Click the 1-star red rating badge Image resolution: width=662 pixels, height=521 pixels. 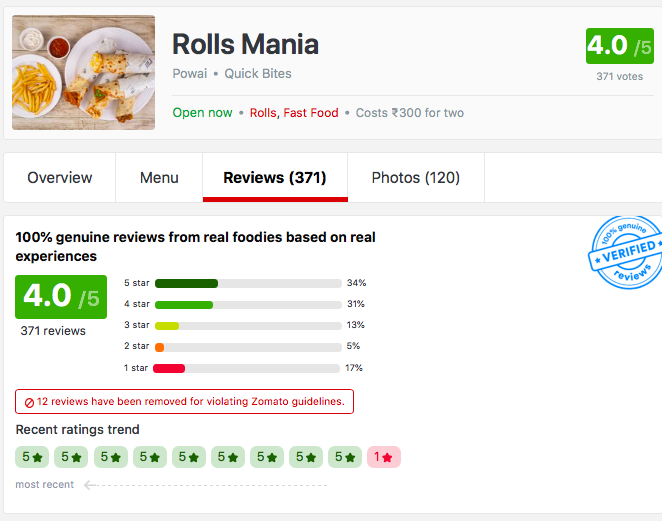pos(384,457)
